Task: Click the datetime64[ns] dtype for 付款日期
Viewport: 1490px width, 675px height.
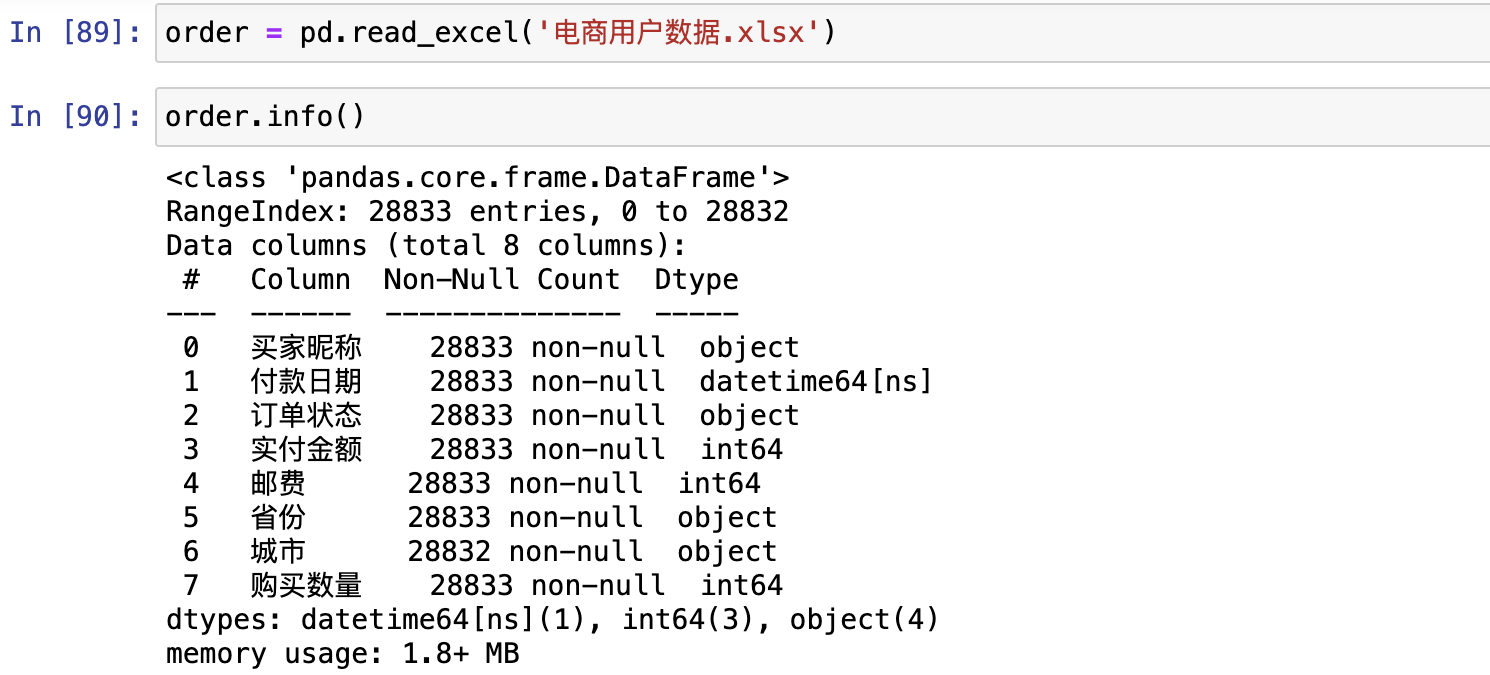Action: (x=815, y=382)
